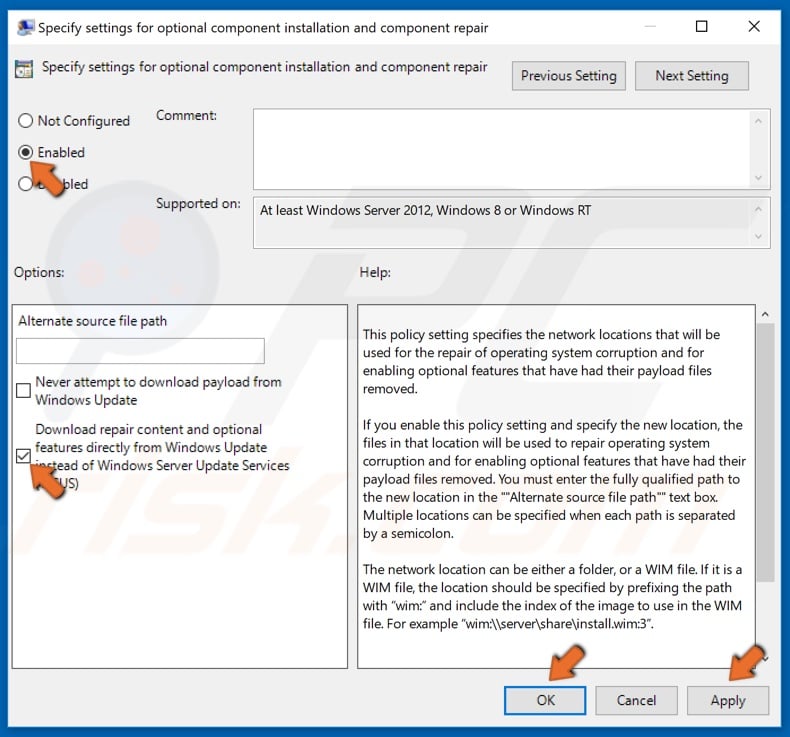Click 'If you enable this policy setting' paragraph

tap(554, 479)
